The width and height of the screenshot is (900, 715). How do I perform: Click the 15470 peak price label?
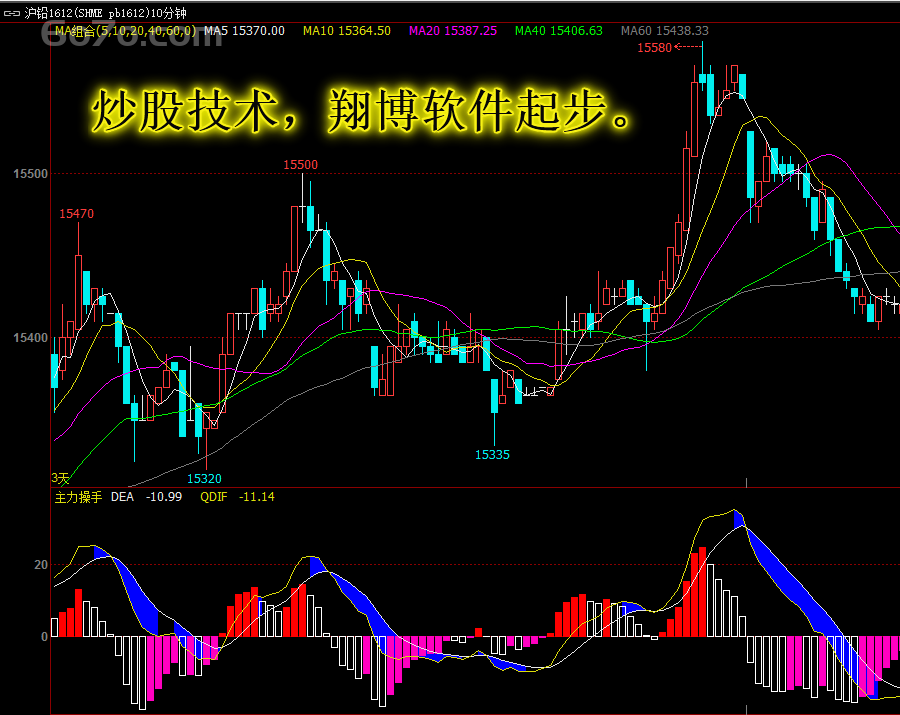76,213
